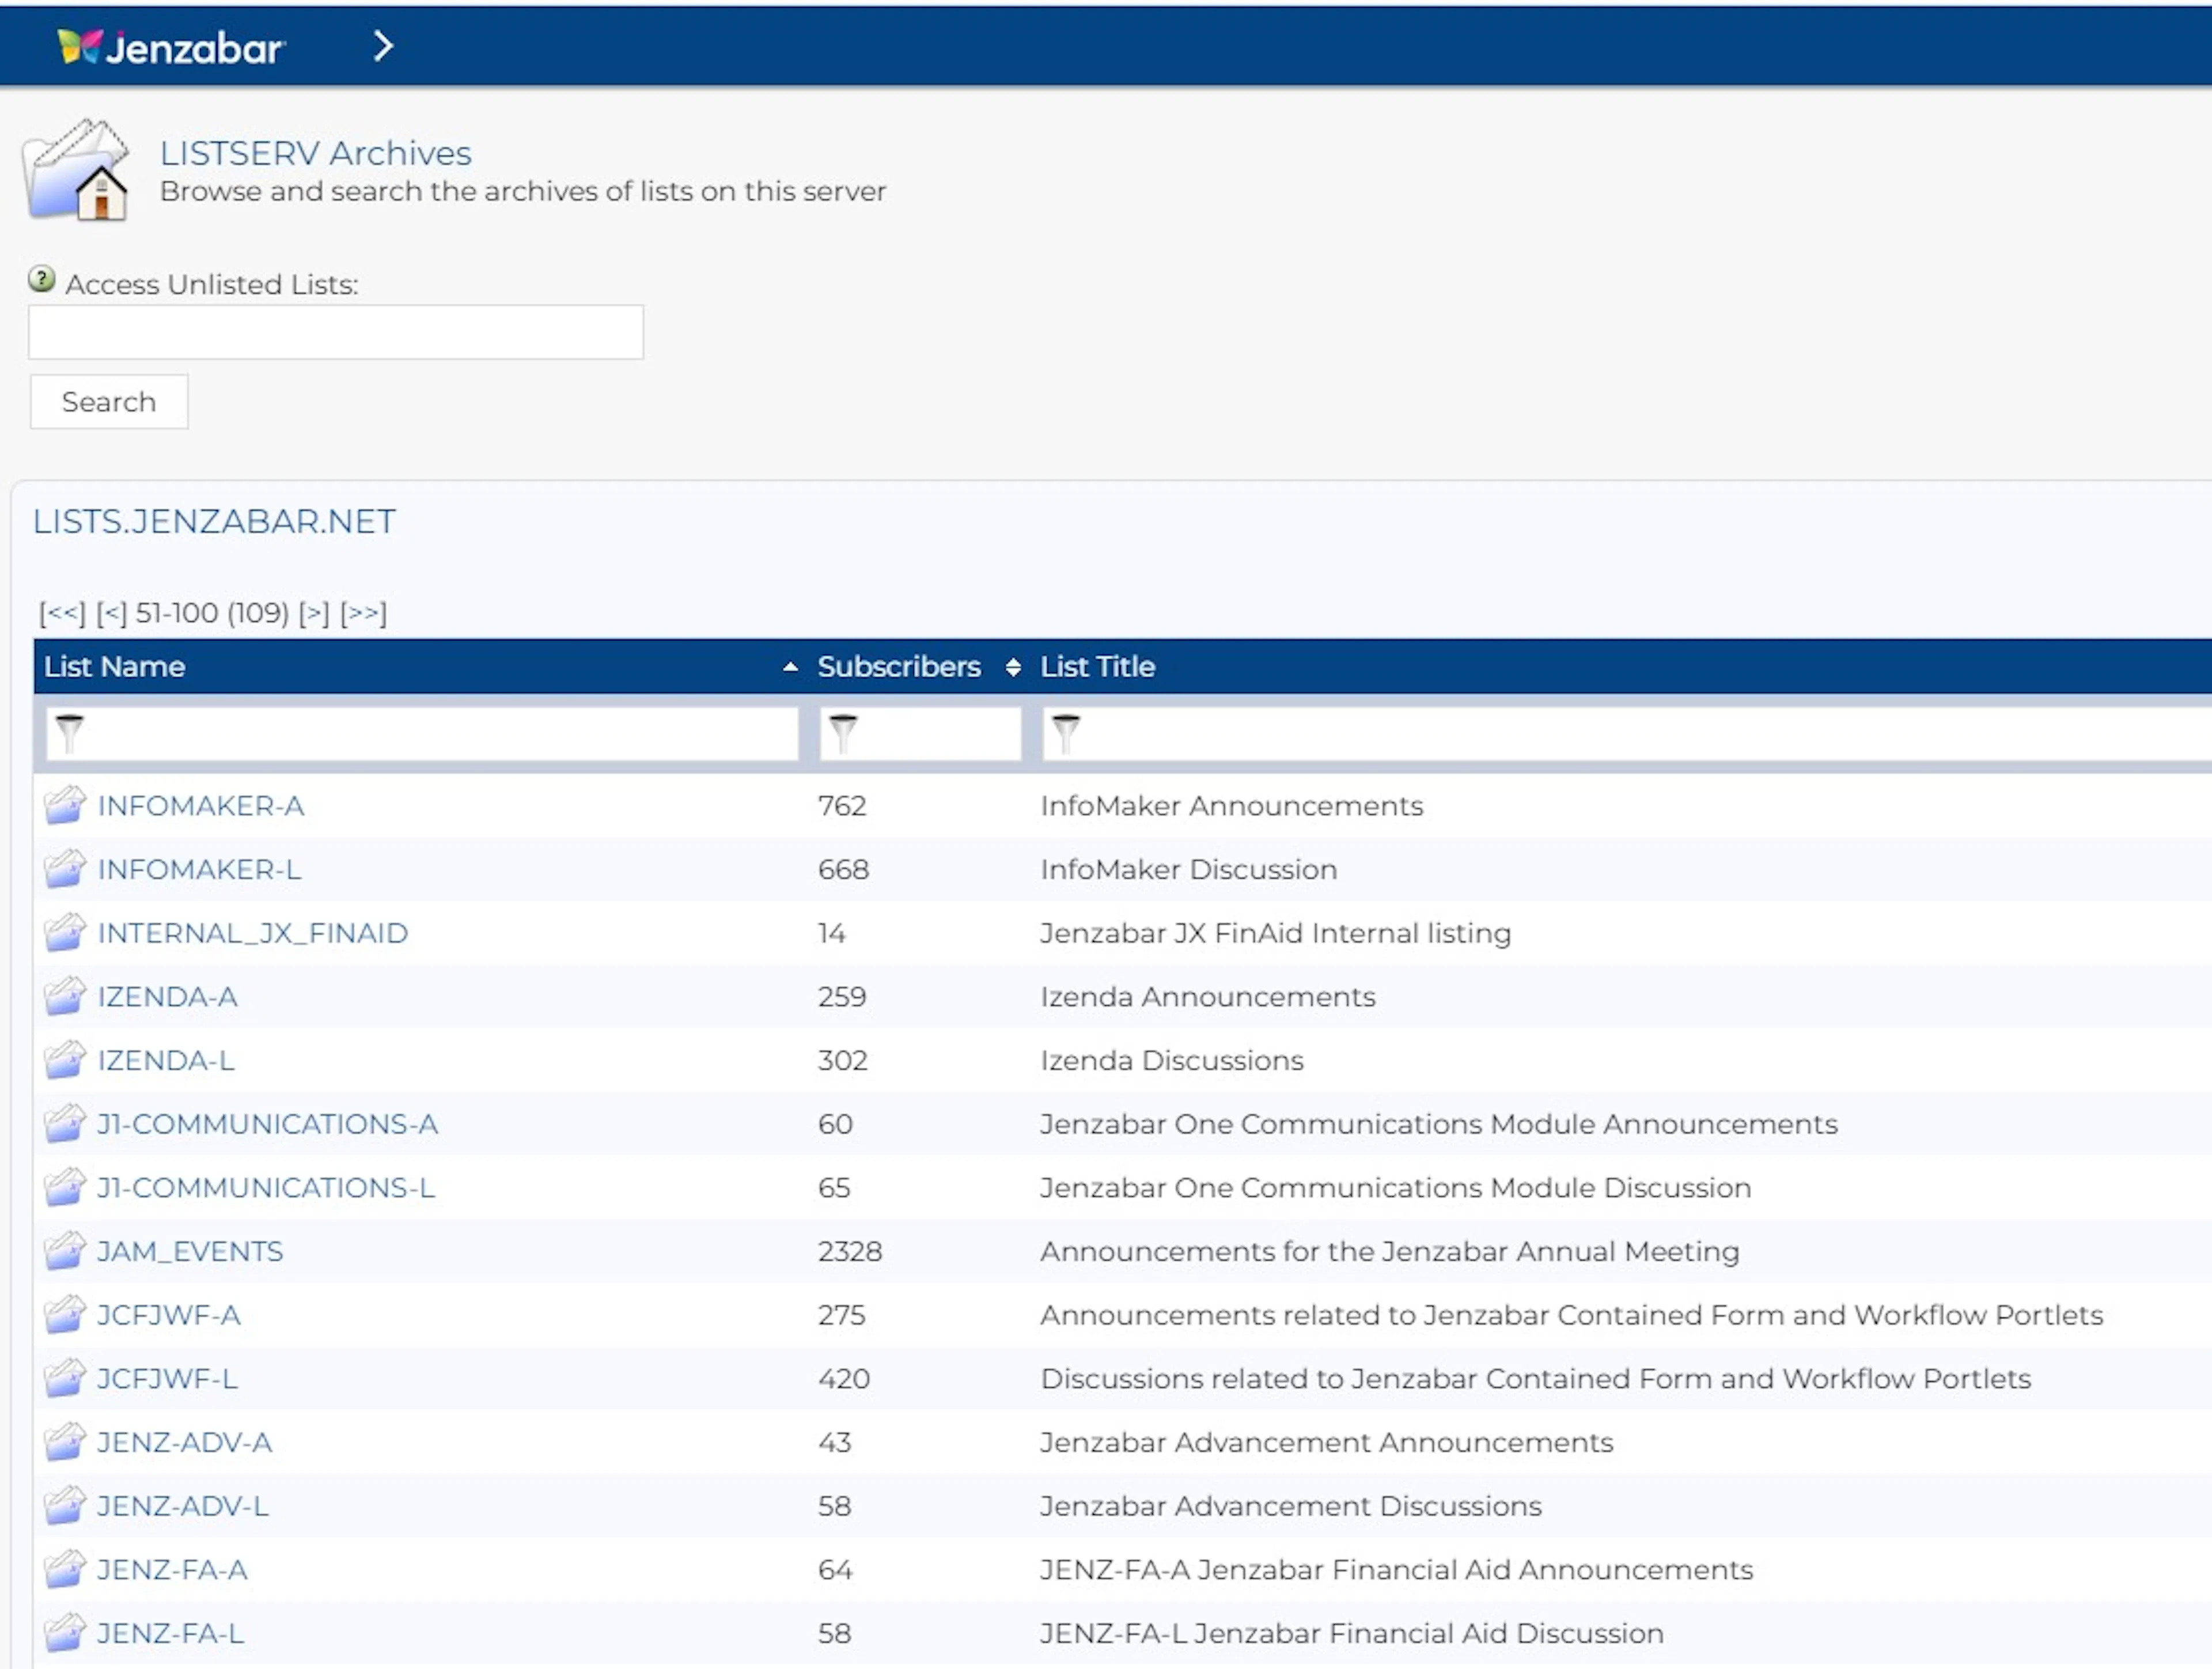This screenshot has width=2212, height=1669.
Task: Open the LISTS.JENZABAR.NET link
Action: [x=214, y=521]
